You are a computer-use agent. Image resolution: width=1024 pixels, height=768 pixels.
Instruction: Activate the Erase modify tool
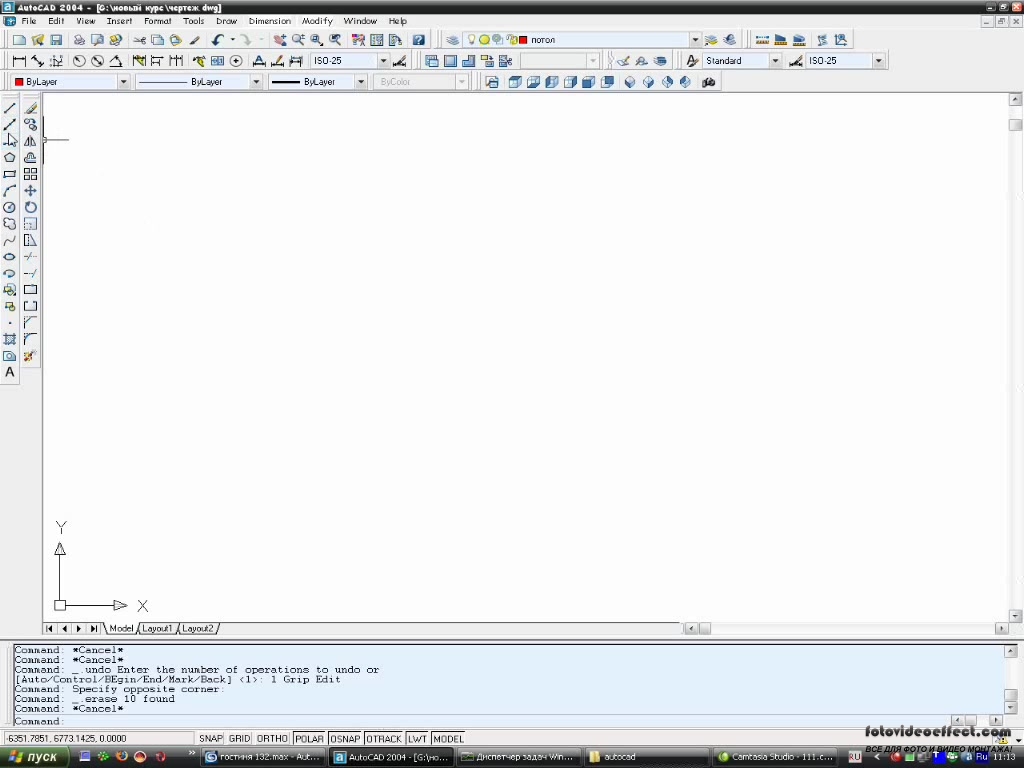30,108
